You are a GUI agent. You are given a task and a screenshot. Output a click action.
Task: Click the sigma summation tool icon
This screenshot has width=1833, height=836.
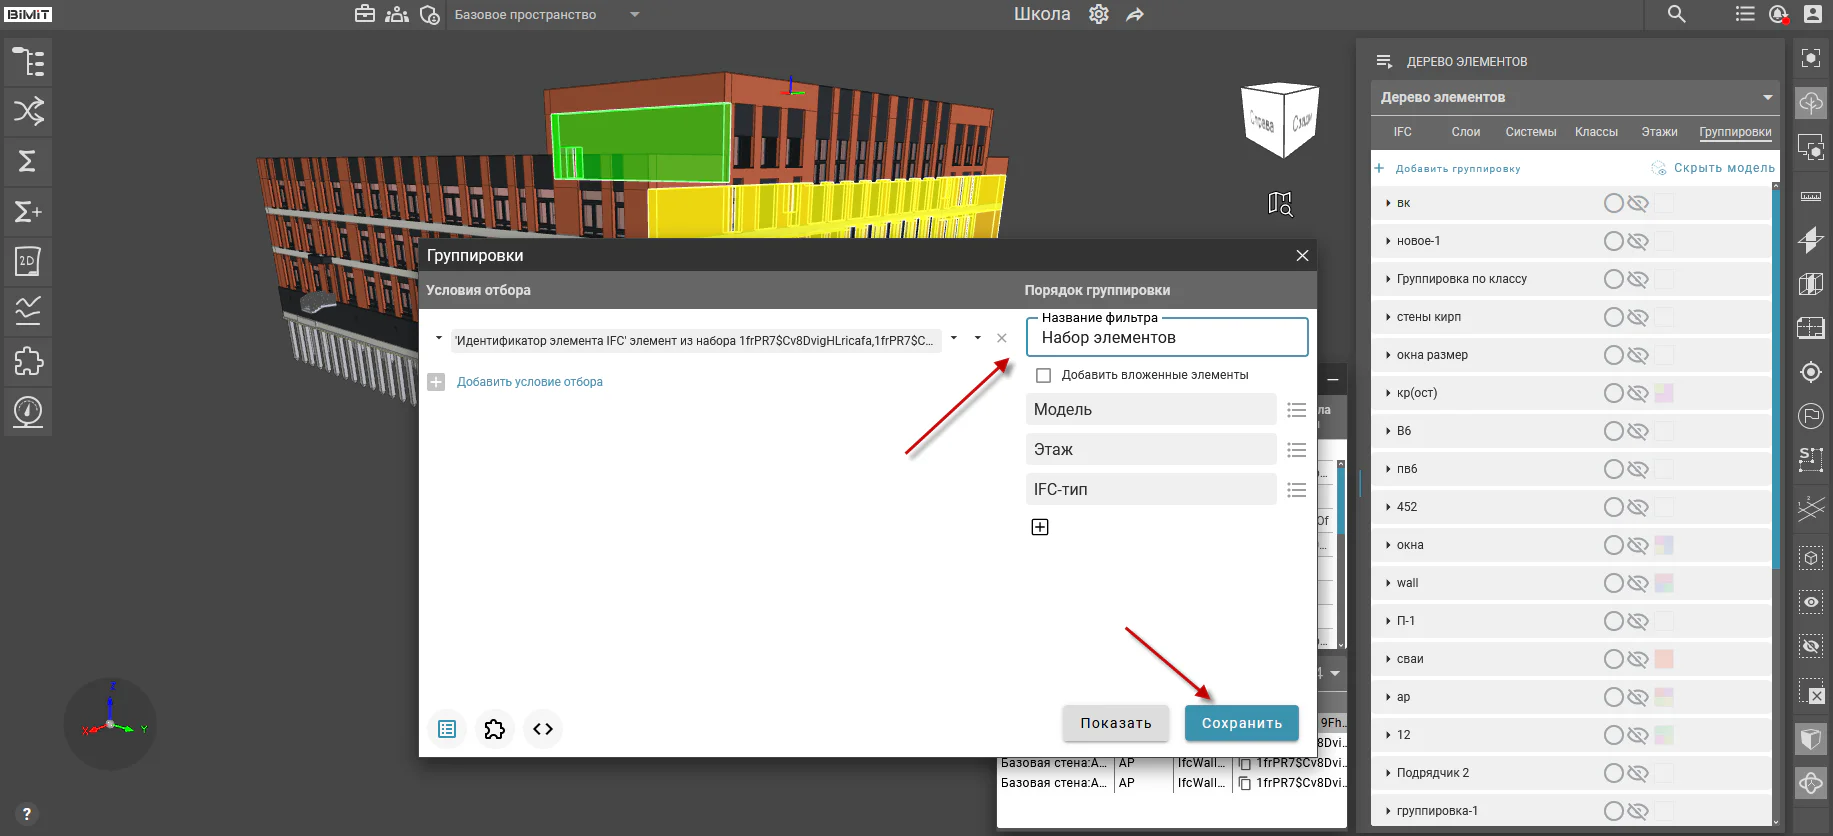(28, 161)
